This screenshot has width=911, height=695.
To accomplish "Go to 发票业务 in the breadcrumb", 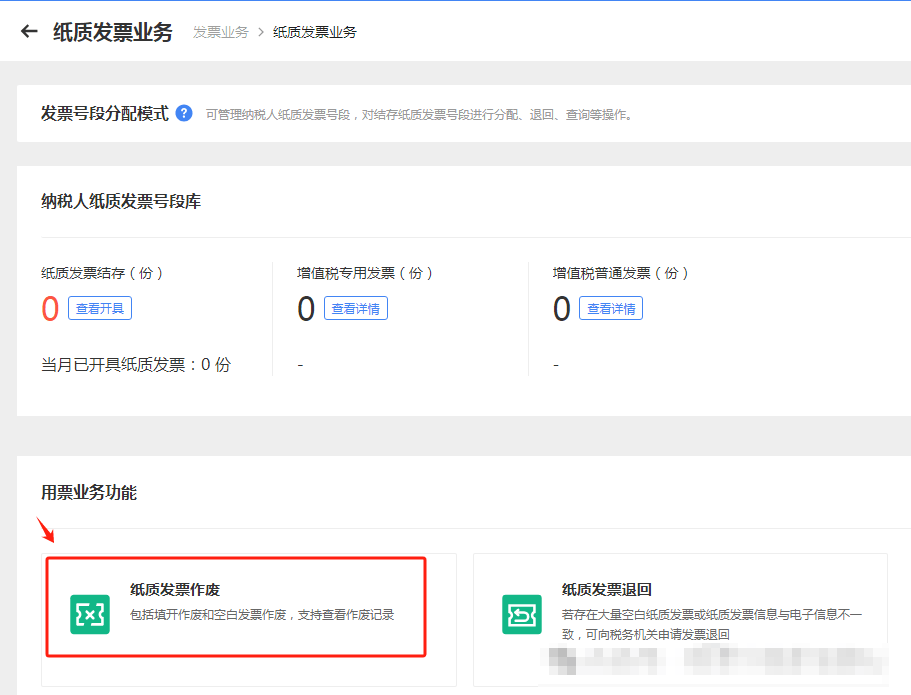I will [220, 32].
